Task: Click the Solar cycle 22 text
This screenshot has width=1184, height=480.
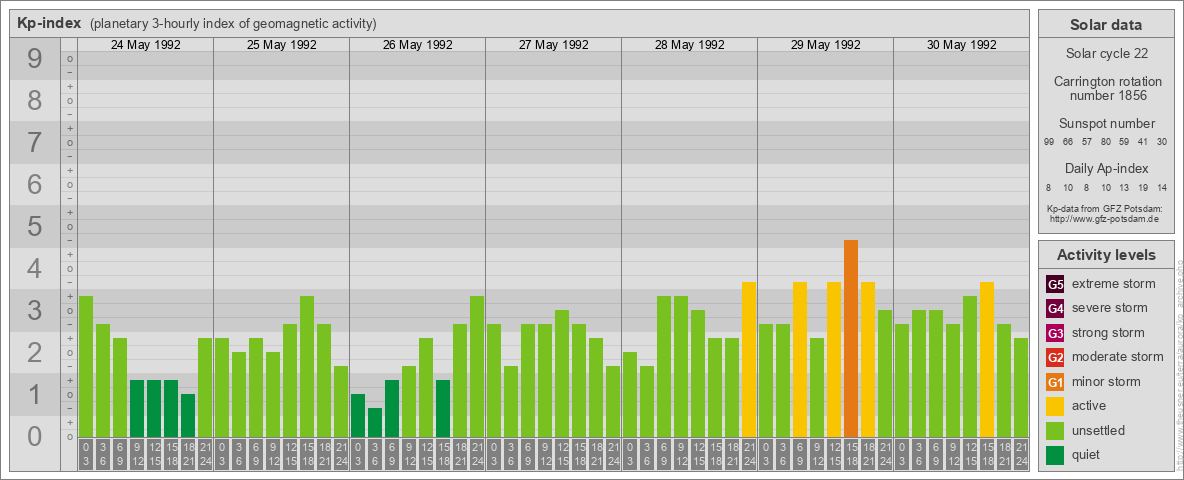Action: (1106, 54)
